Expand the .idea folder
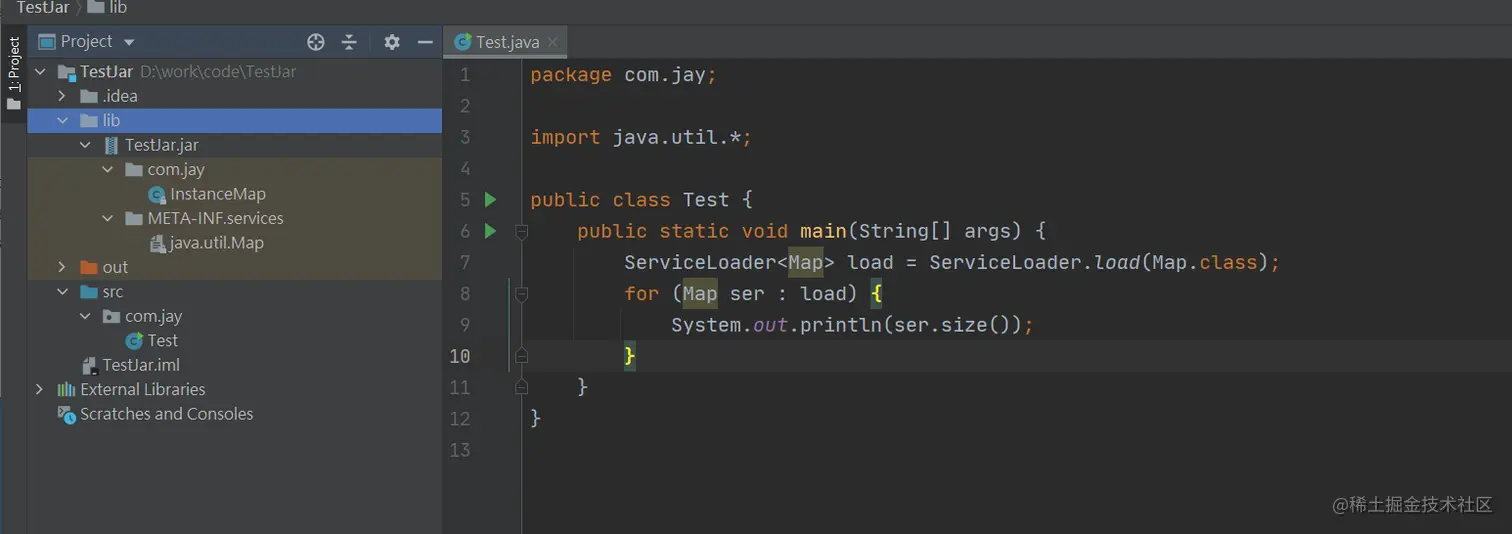The width and height of the screenshot is (1512, 534). [62, 96]
